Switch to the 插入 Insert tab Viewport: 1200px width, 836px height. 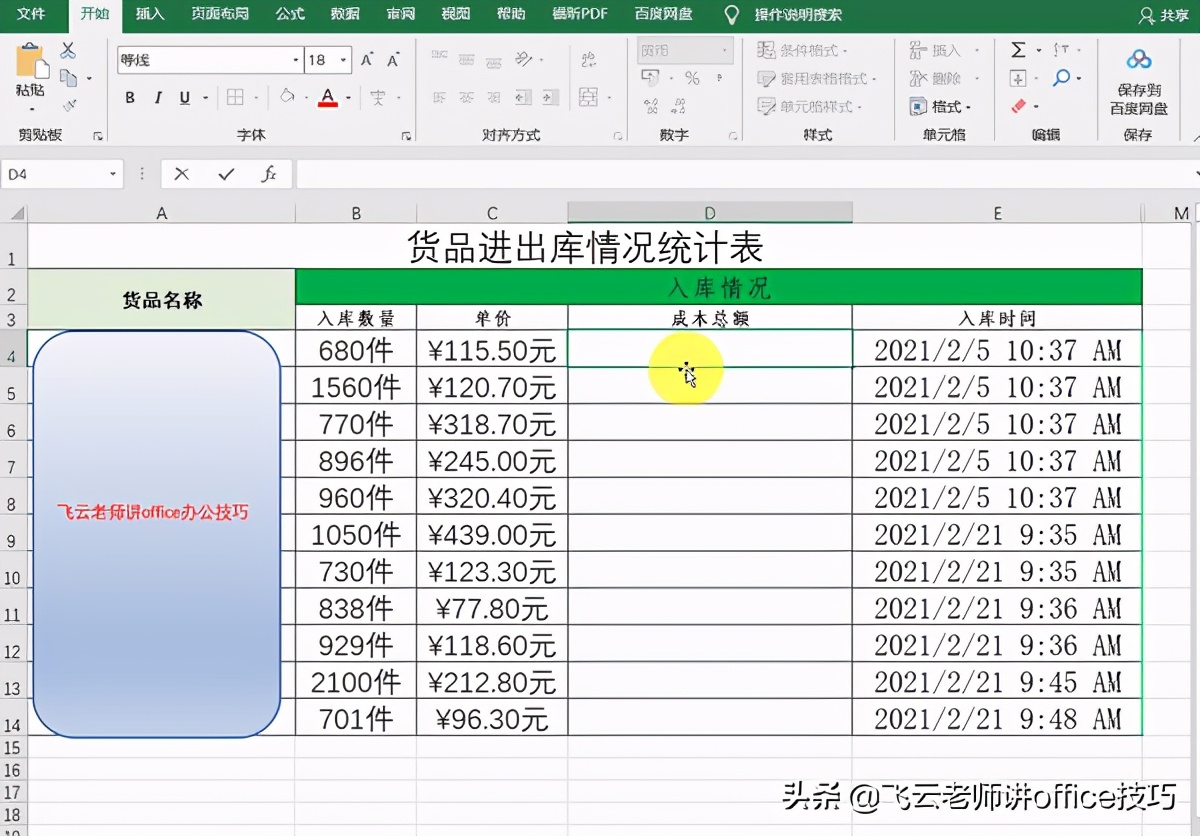(150, 15)
